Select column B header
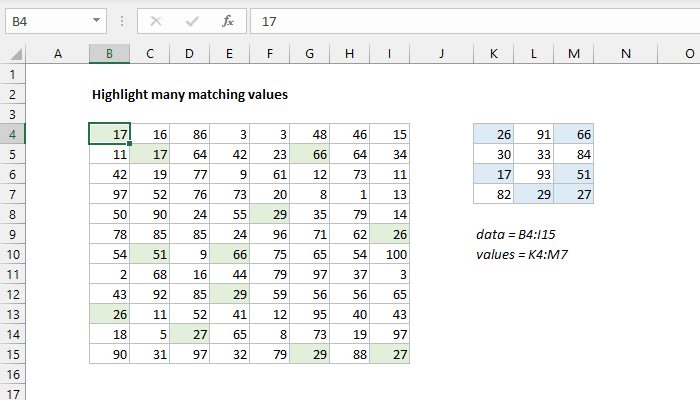This screenshot has height=400, width=700. click(x=109, y=53)
